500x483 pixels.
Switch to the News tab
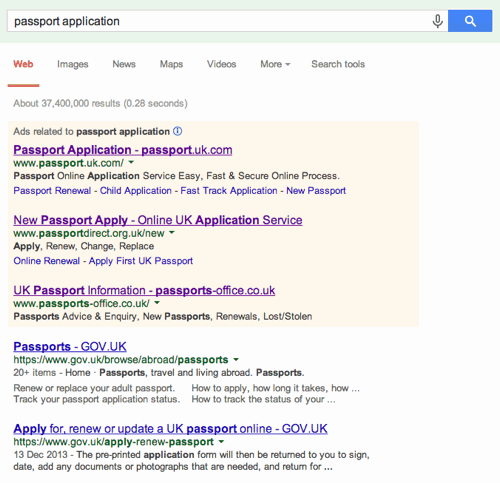[x=124, y=64]
